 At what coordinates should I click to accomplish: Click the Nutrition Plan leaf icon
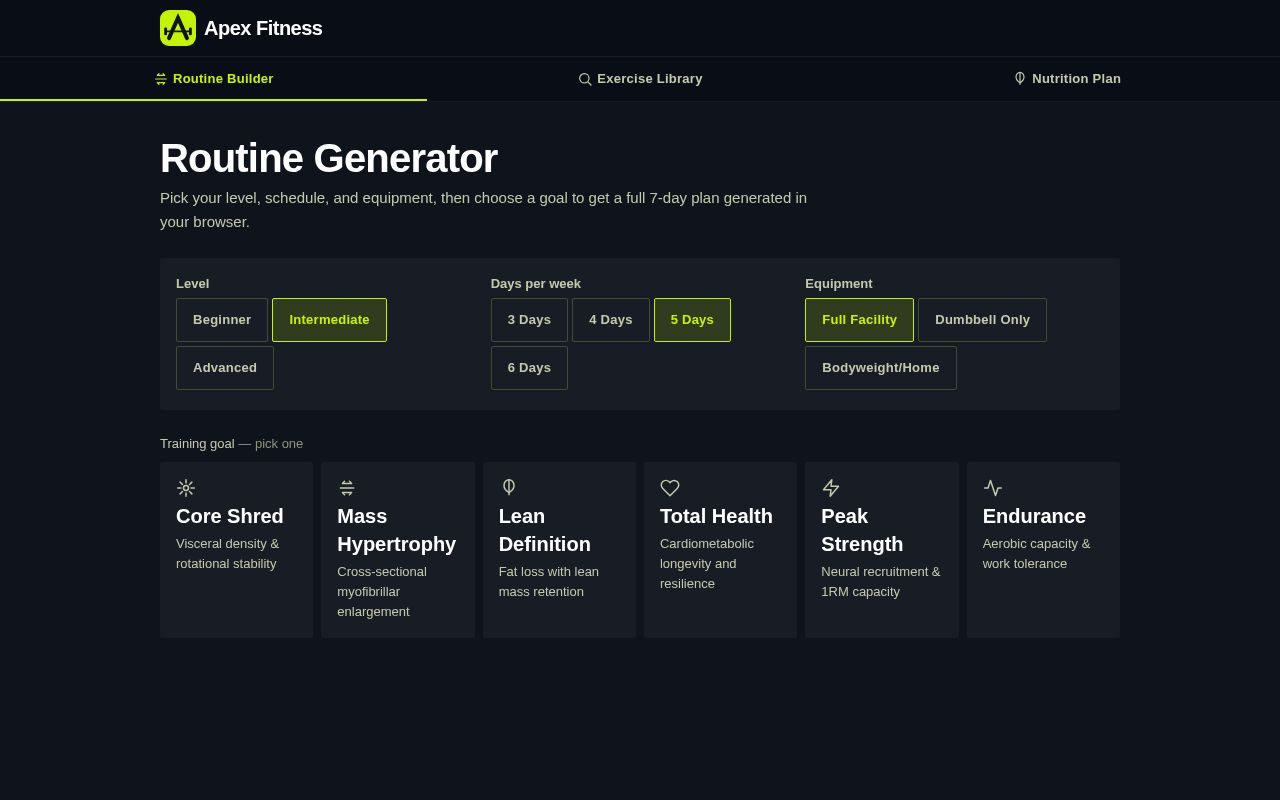(x=1020, y=78)
